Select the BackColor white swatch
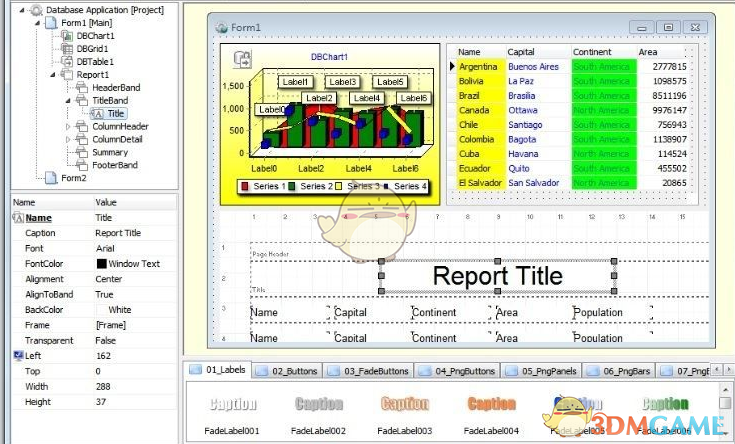735x444 pixels. [x=101, y=310]
